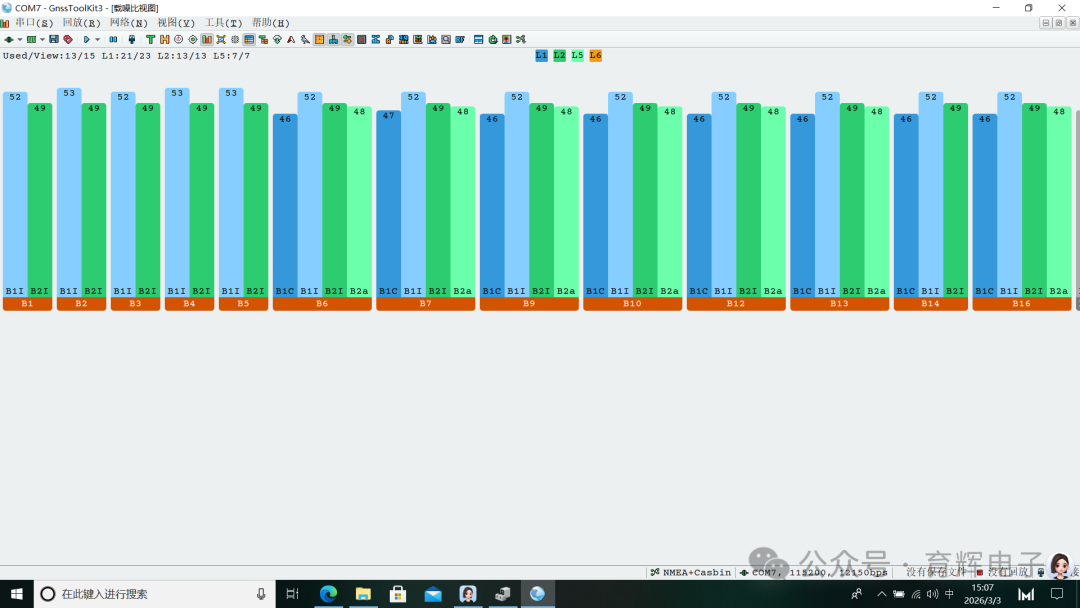
Task: Click the green signal antenna icon
Action: [x=277, y=39]
